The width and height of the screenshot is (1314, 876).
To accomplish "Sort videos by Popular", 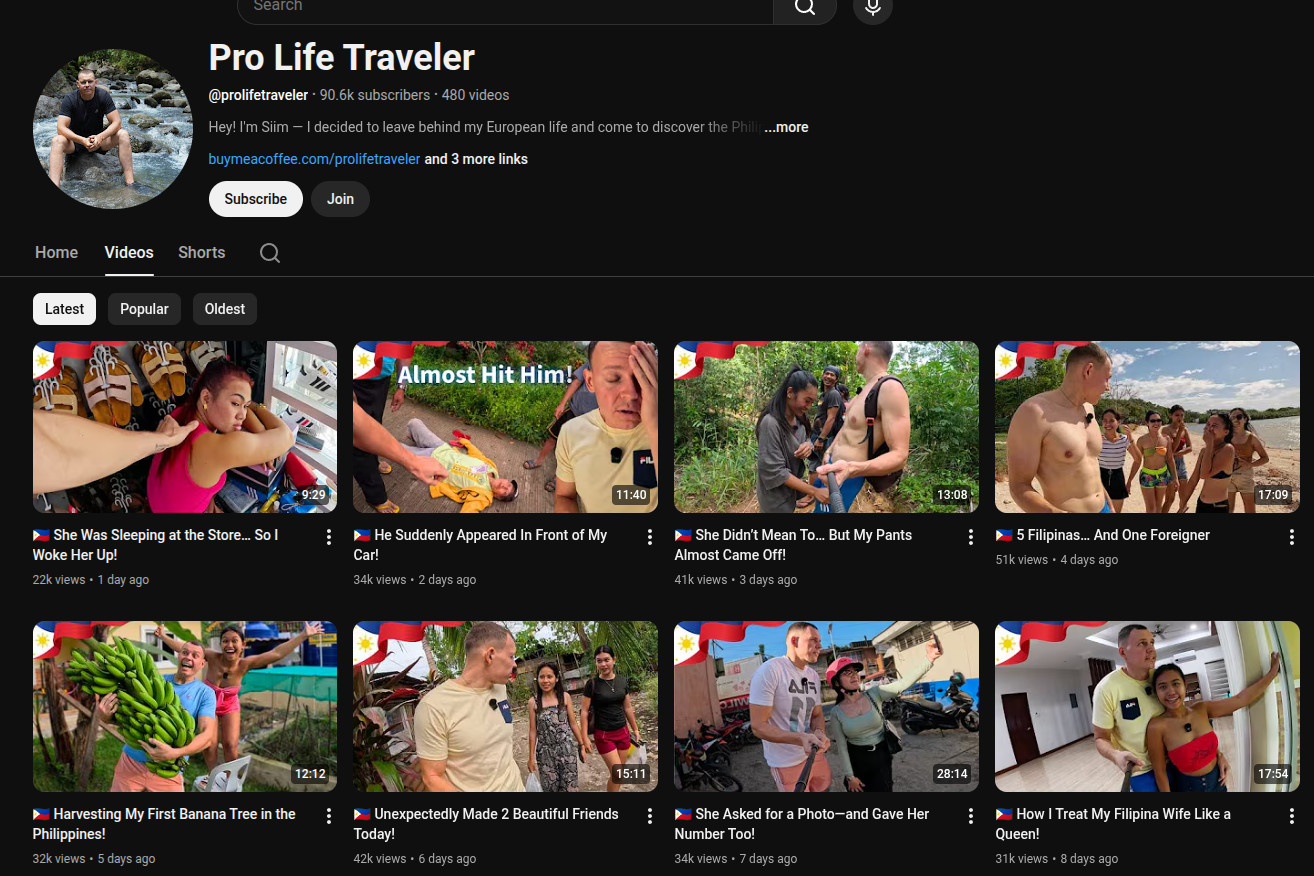I will click(144, 309).
